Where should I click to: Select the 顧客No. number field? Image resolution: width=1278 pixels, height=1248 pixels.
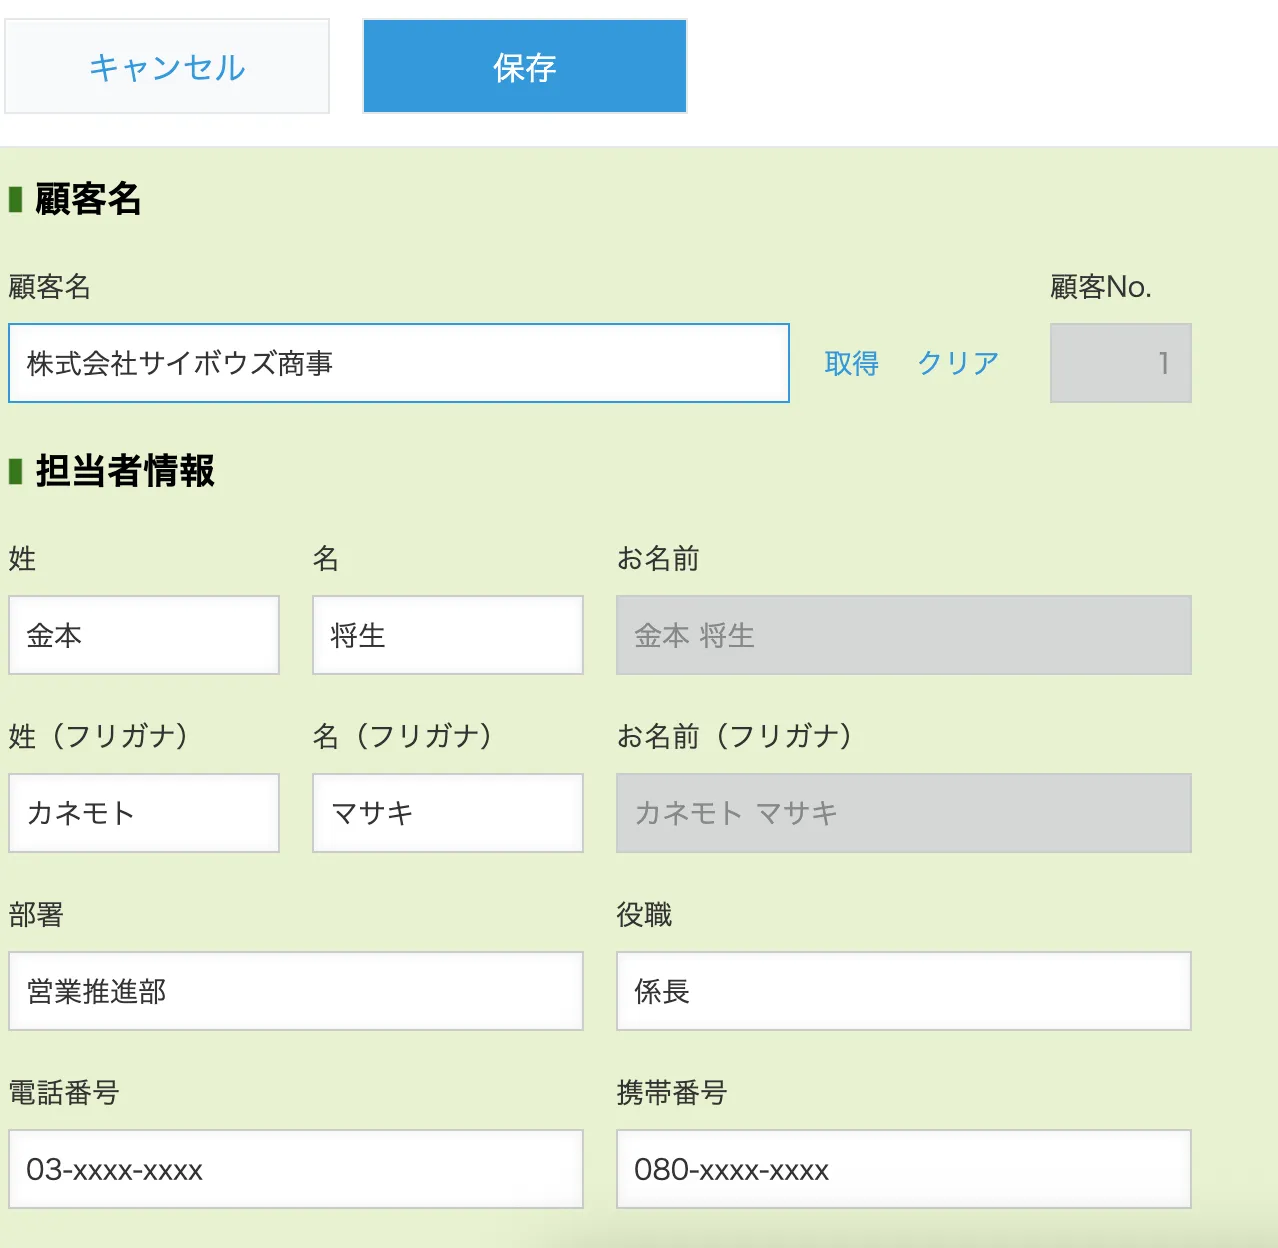(x=1119, y=363)
